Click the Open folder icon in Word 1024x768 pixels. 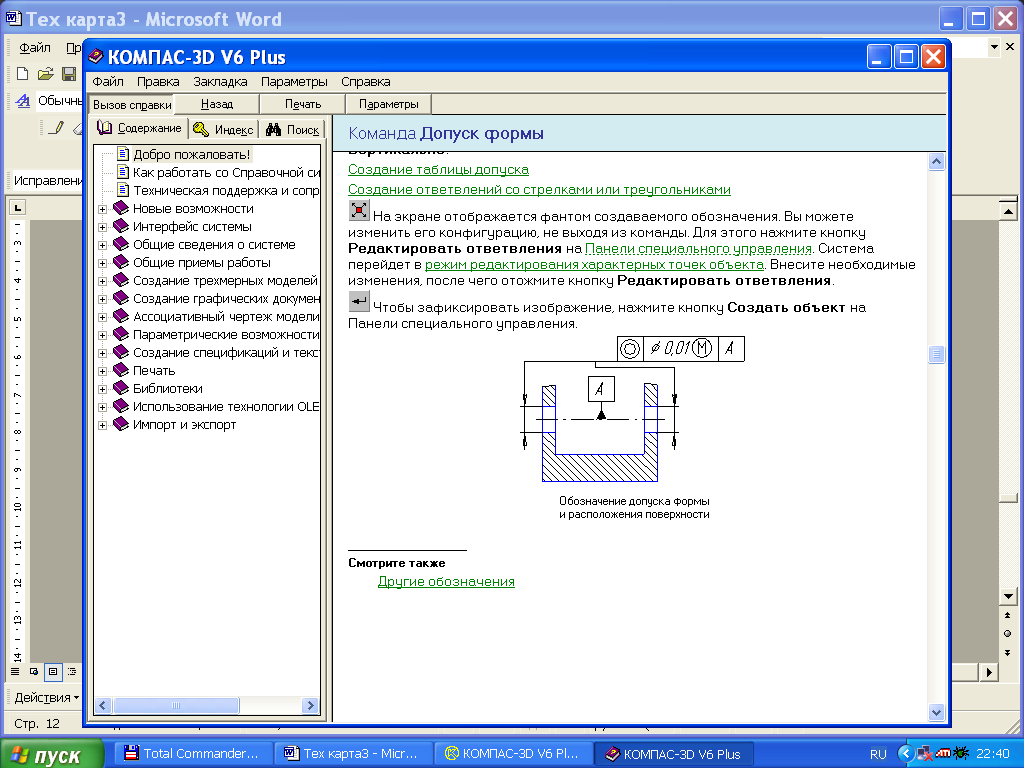46,74
